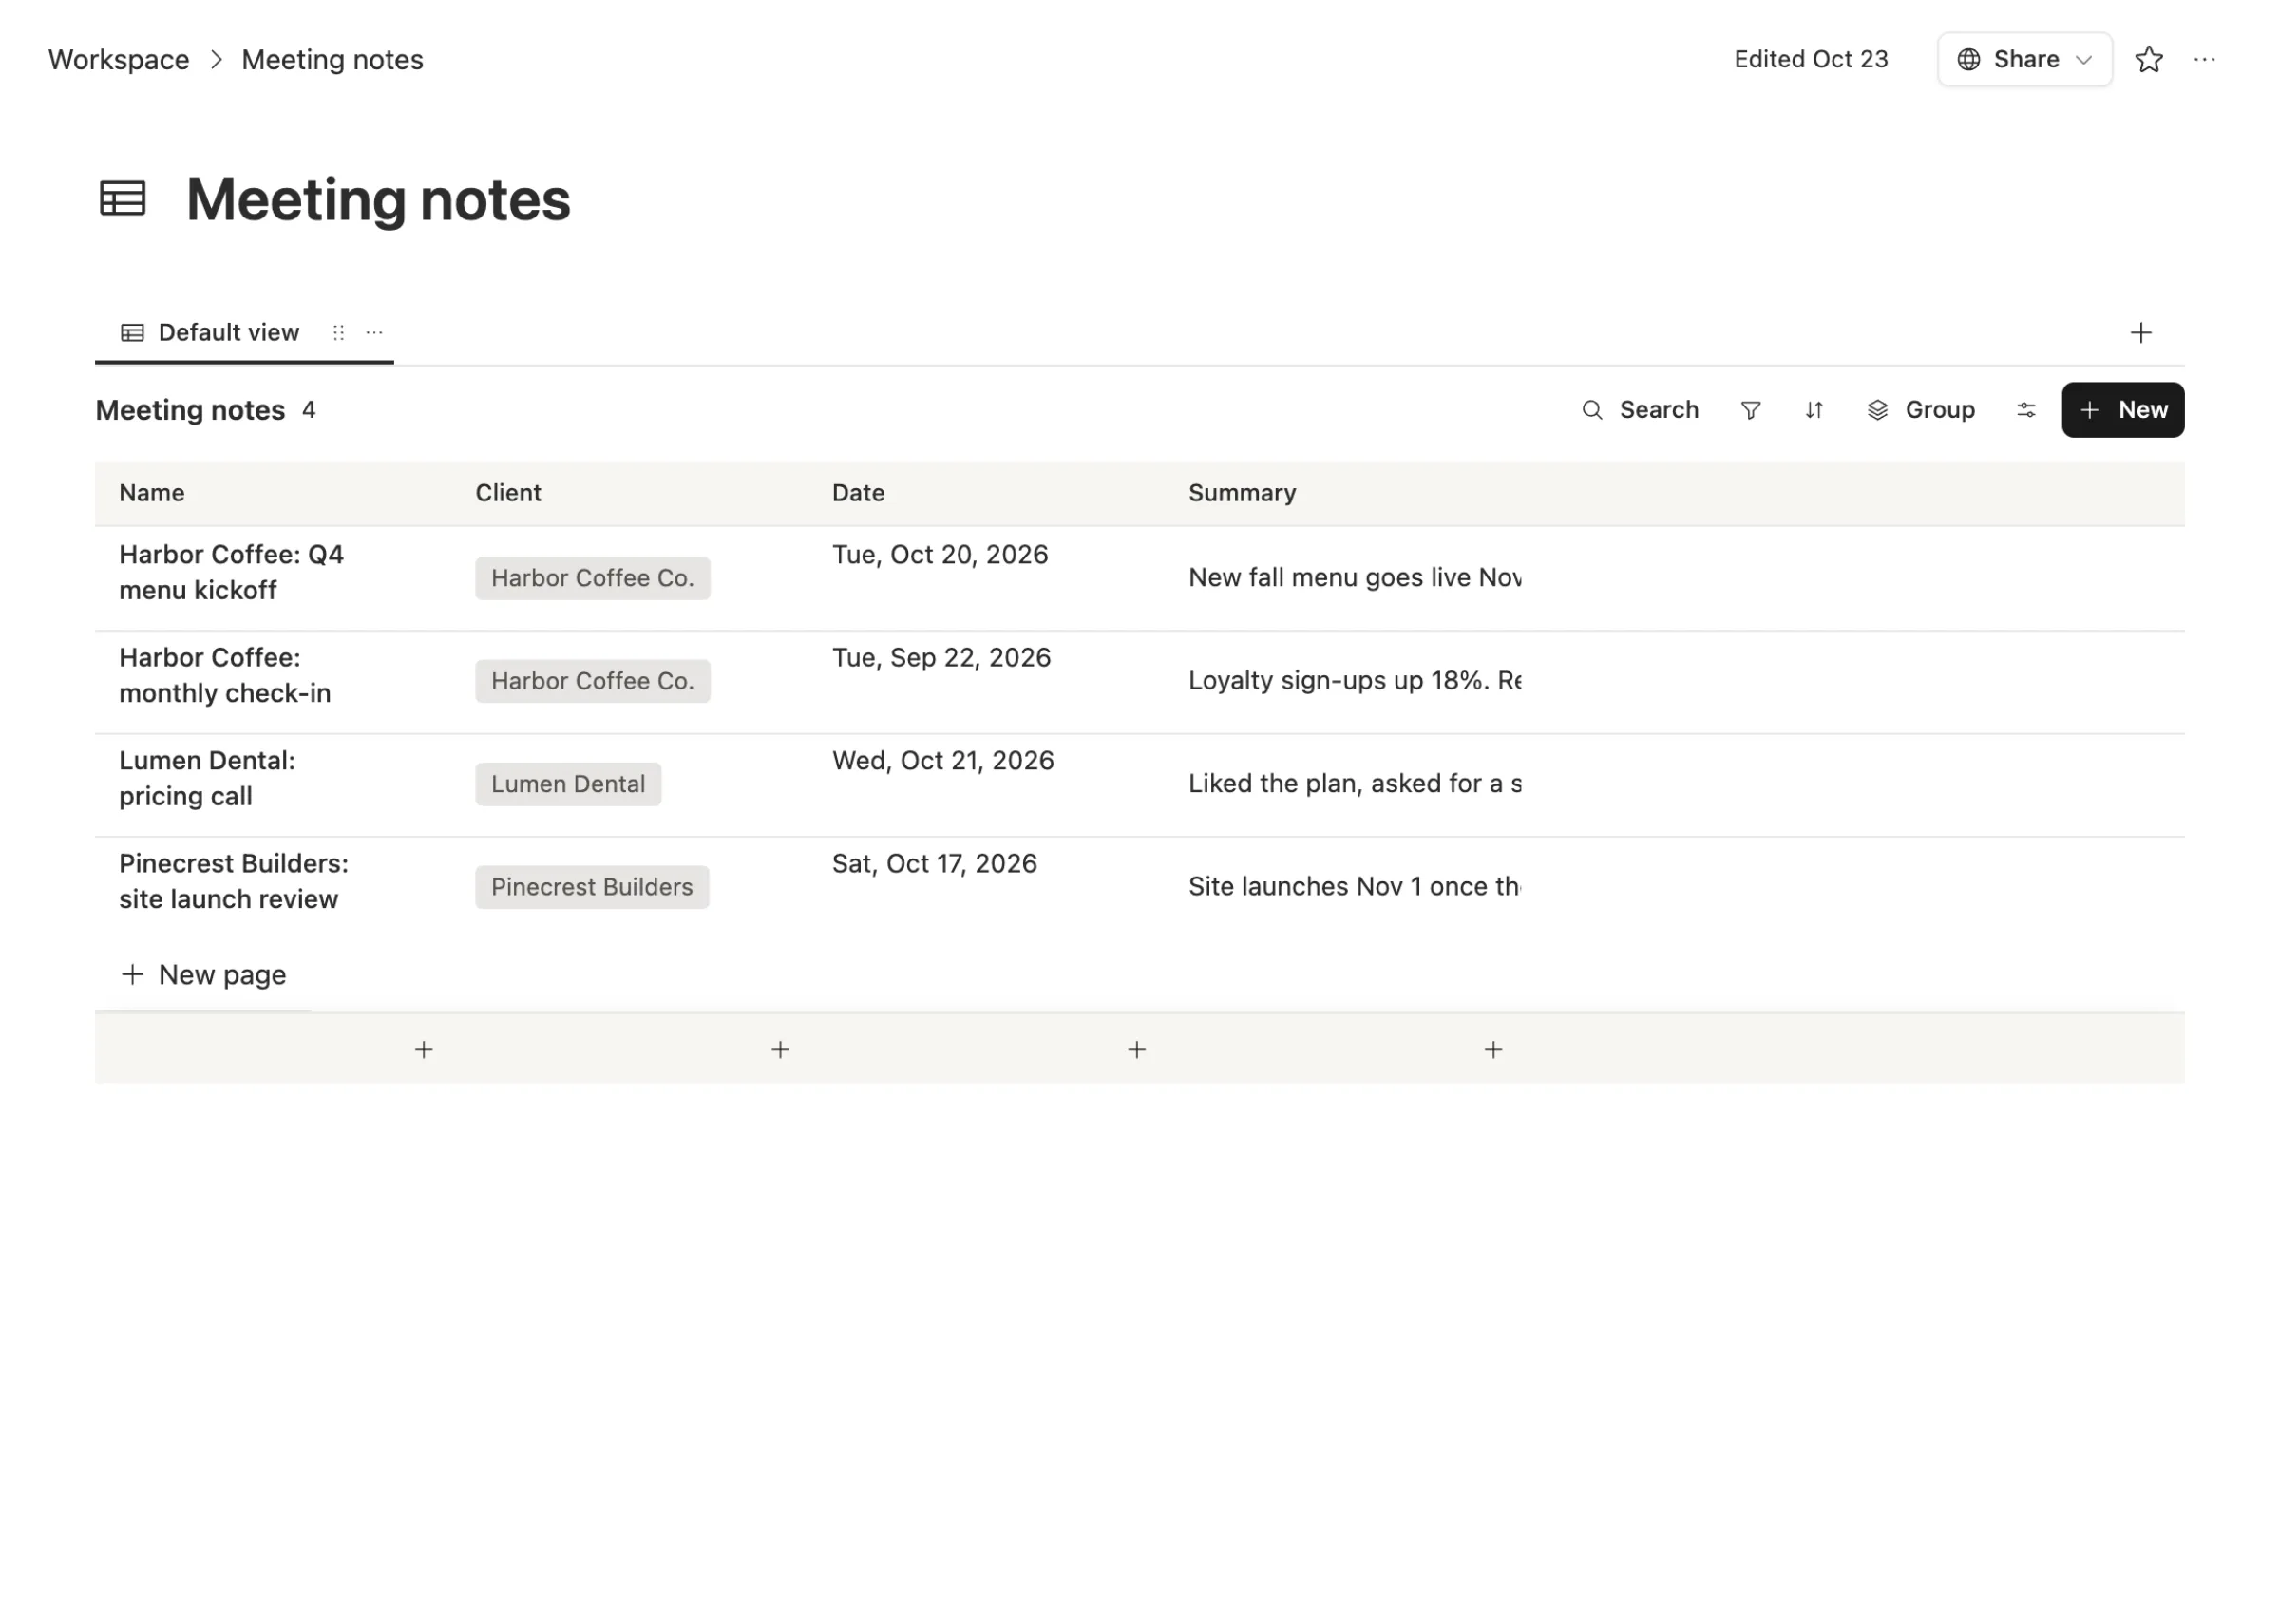Open Lumen Dental: pricing call page
The image size is (2280, 1624).
207,778
